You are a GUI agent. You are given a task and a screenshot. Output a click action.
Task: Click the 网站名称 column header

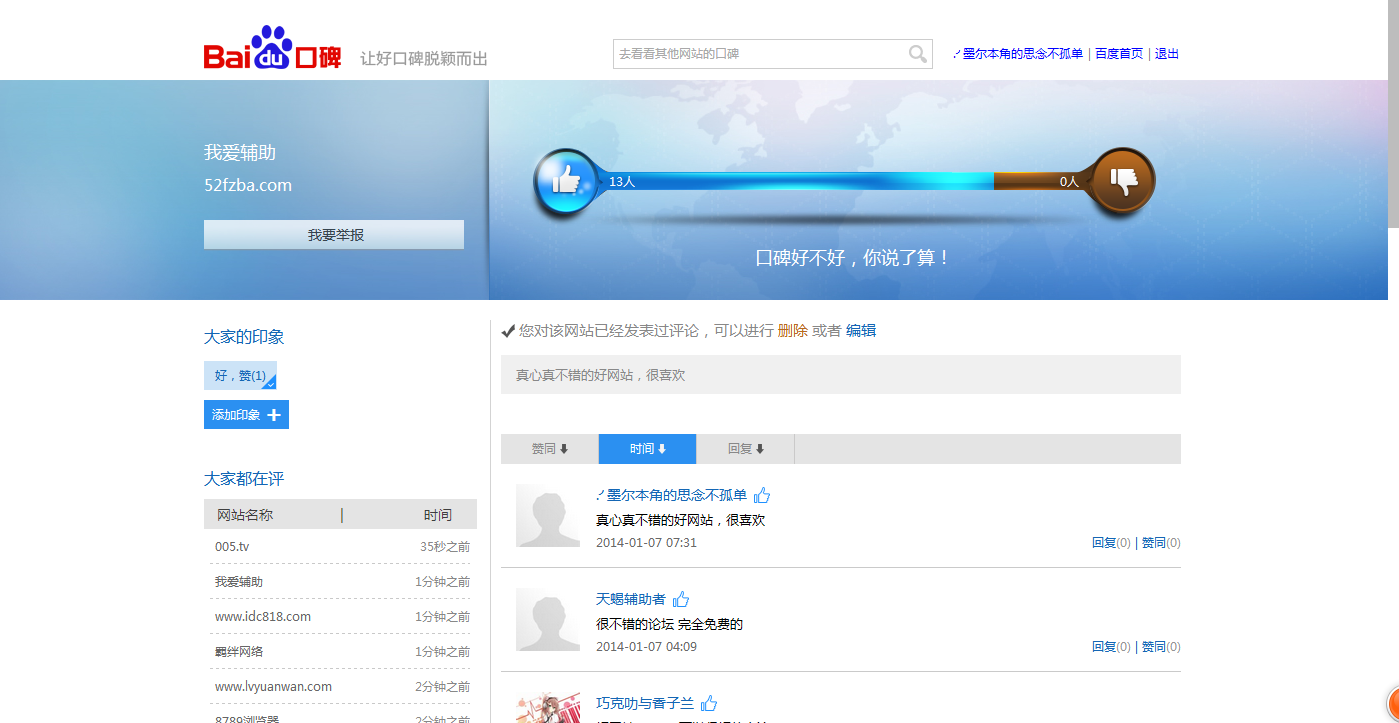[x=245, y=515]
